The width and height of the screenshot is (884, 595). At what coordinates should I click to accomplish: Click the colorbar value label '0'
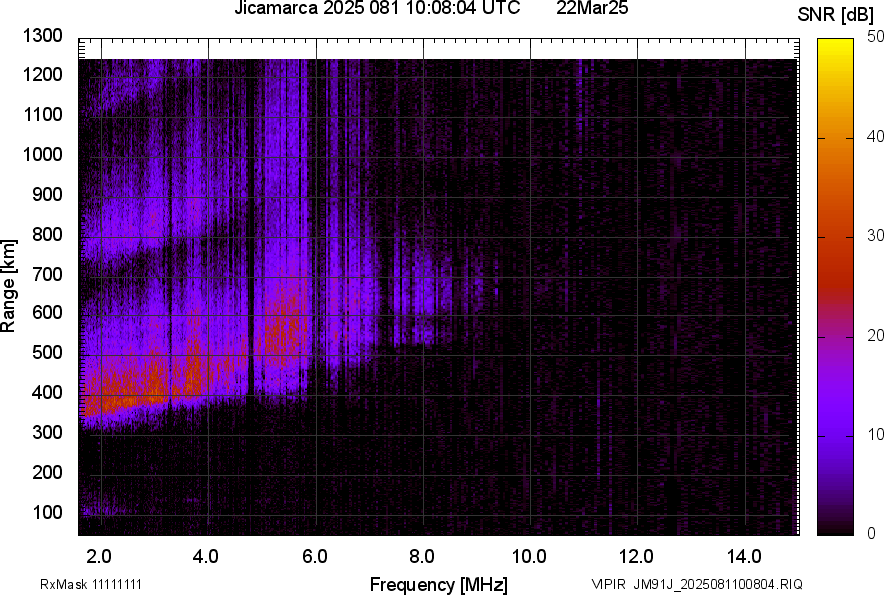pyautogui.click(x=872, y=533)
